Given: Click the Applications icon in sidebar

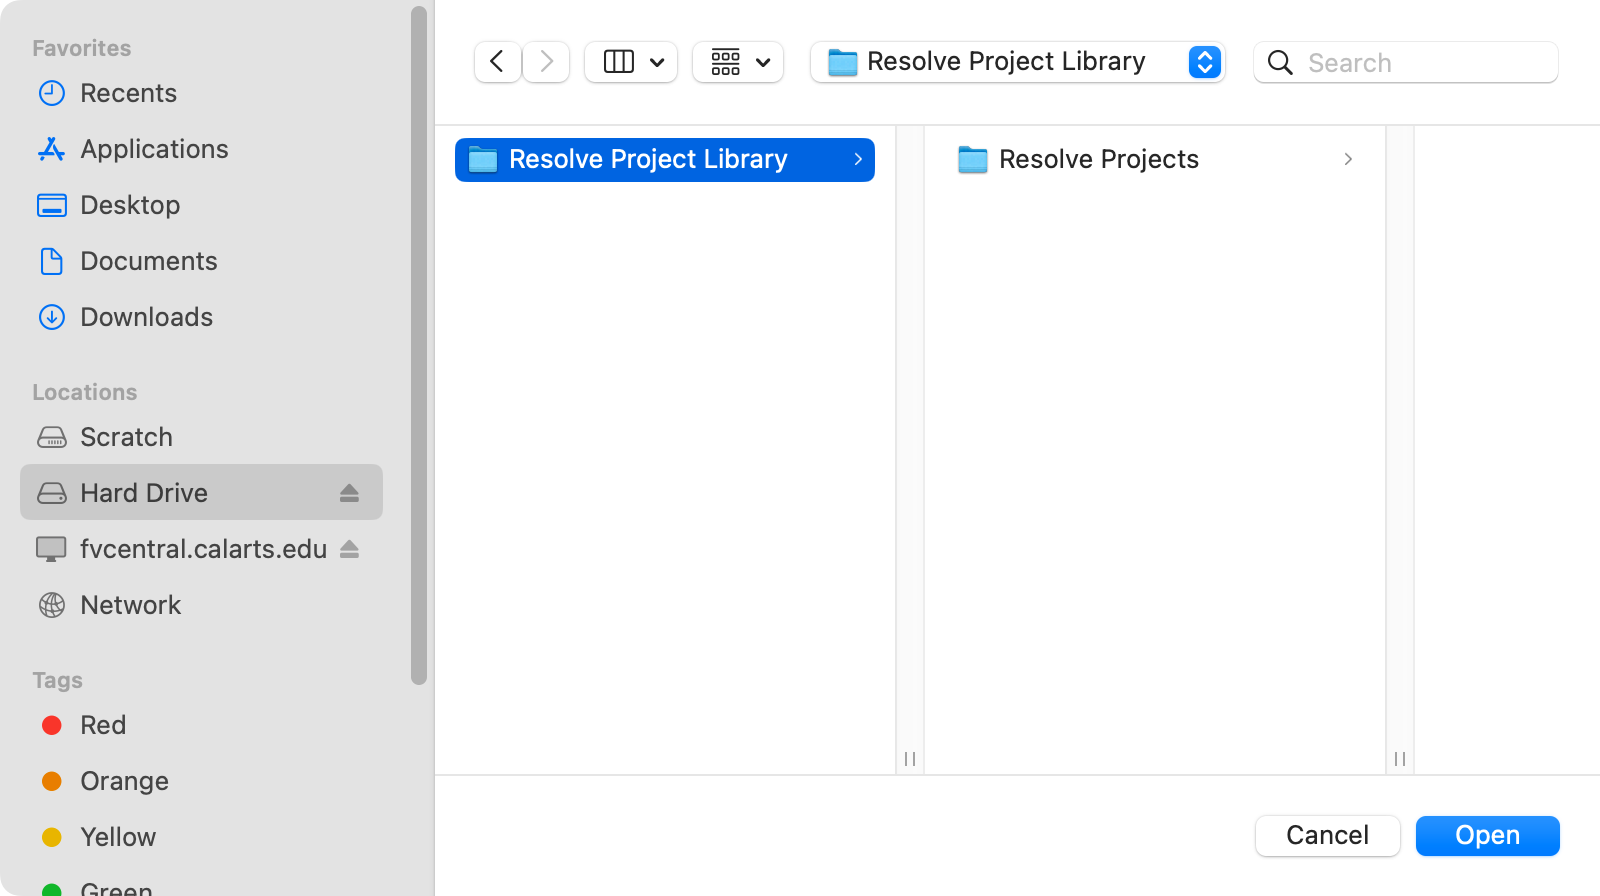Looking at the screenshot, I should (52, 149).
